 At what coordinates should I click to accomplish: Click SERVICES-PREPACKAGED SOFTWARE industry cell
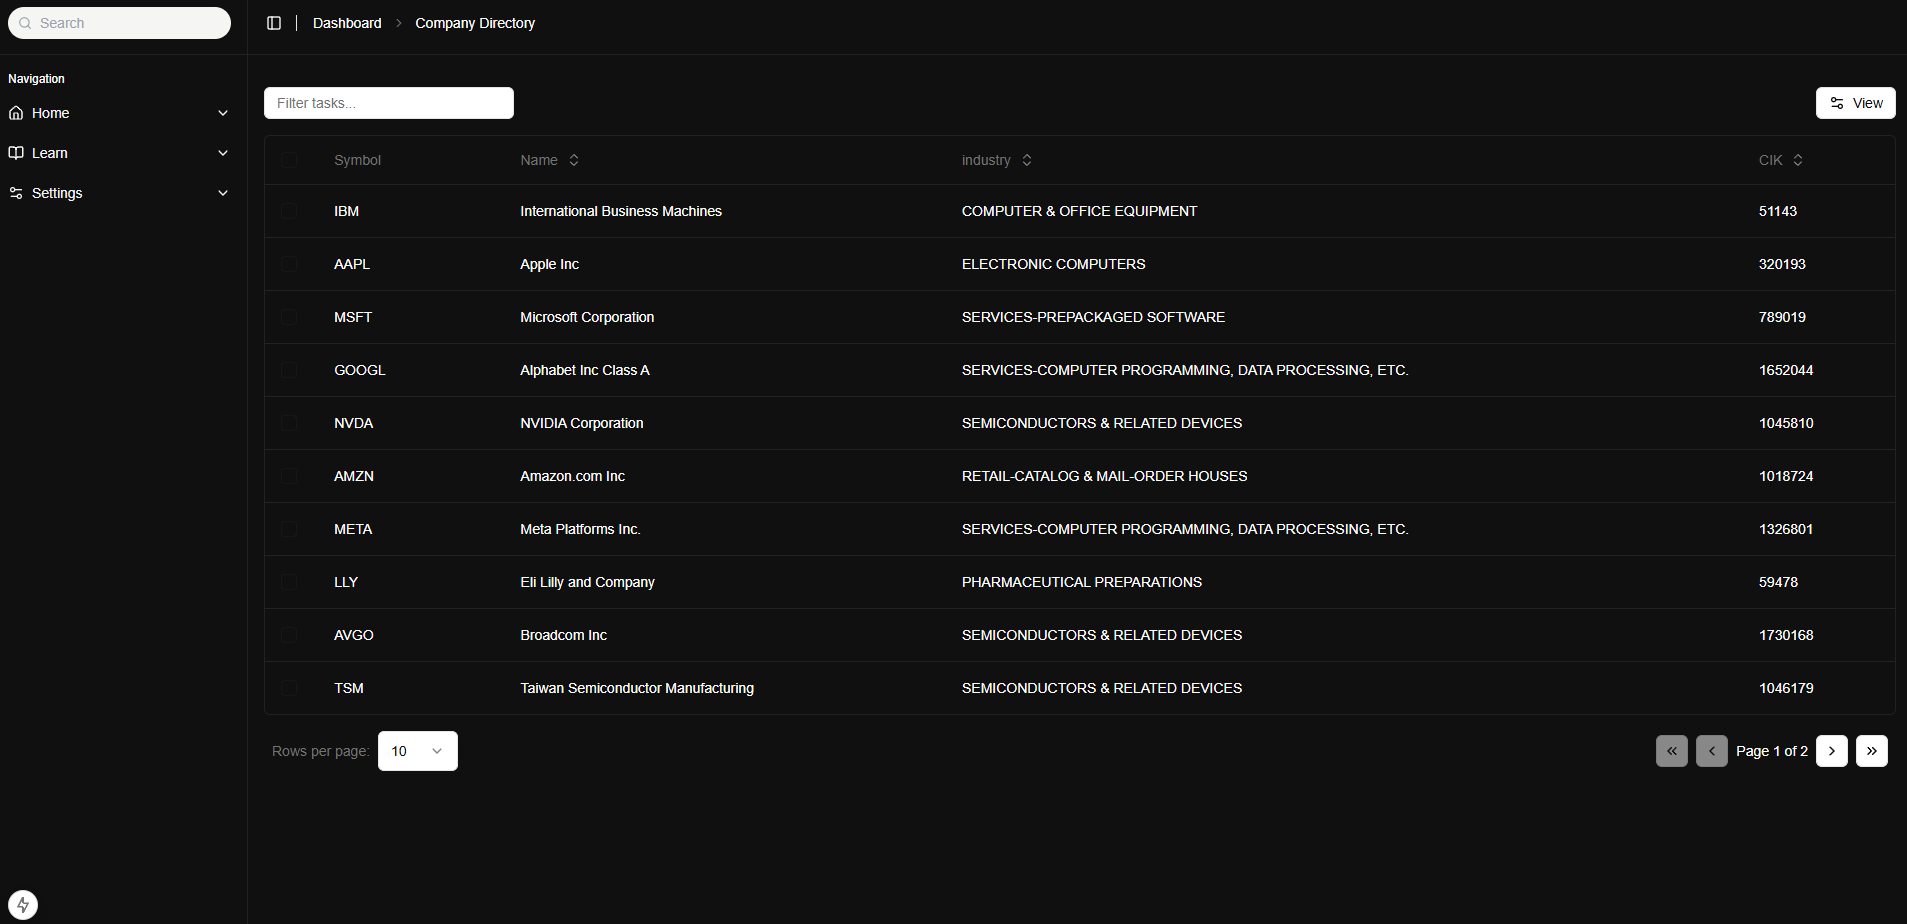pos(1093,317)
